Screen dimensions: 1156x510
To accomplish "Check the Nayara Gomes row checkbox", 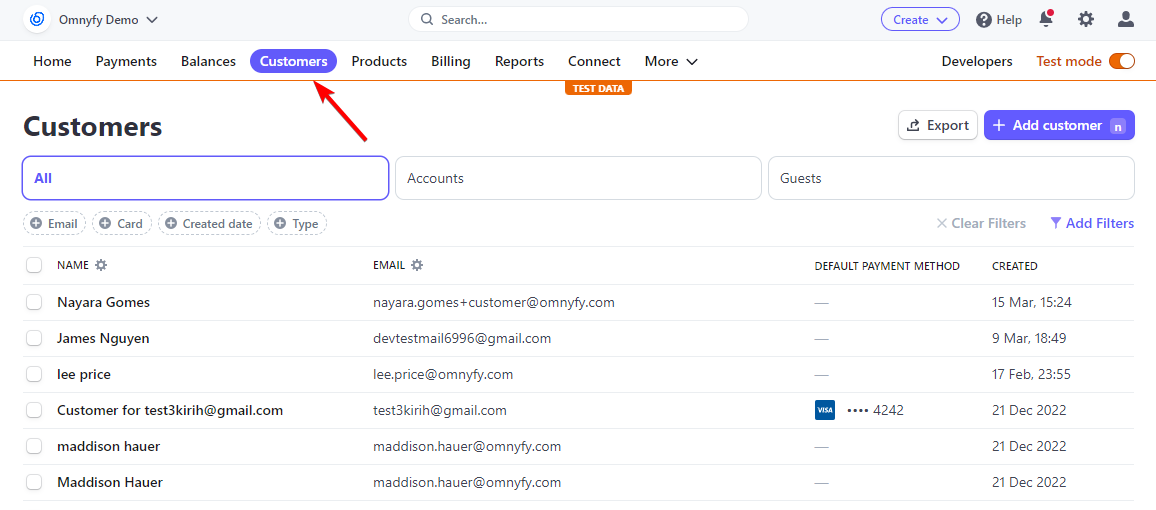I will coord(34,302).
